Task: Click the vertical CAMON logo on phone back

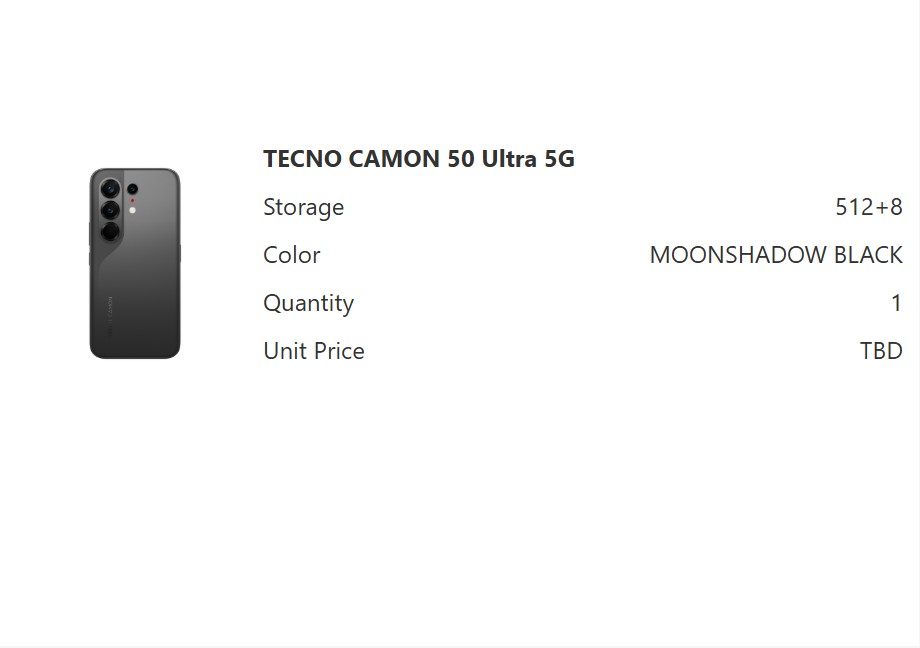Action: [x=110, y=306]
